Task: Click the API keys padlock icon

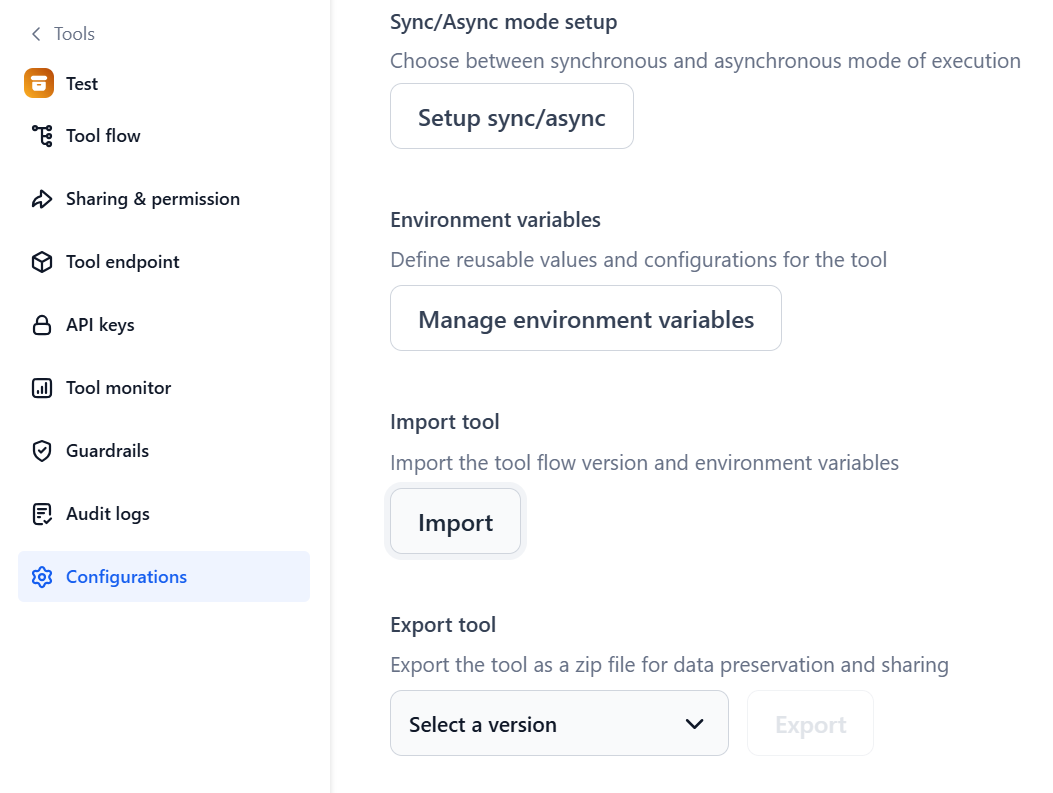Action: coord(42,325)
